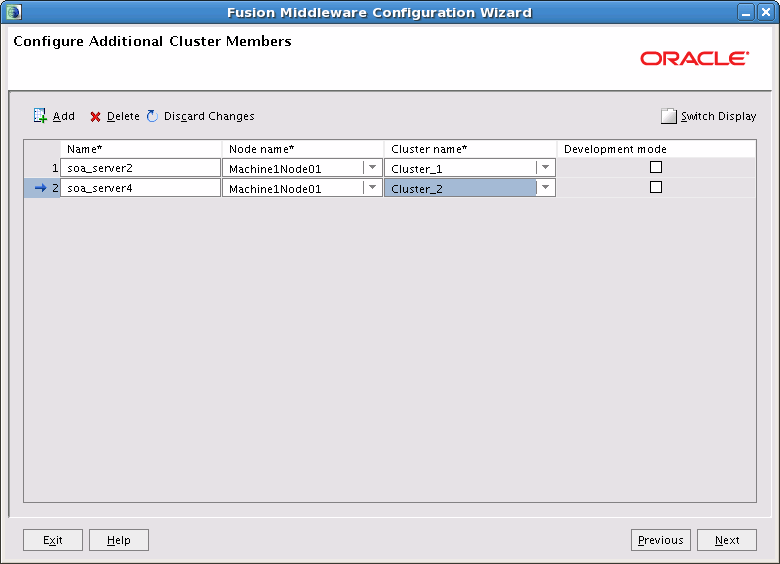Screen dimensions: 780x564
Task: Open Cluster_1 dropdown arrow
Action: [x=546, y=168]
